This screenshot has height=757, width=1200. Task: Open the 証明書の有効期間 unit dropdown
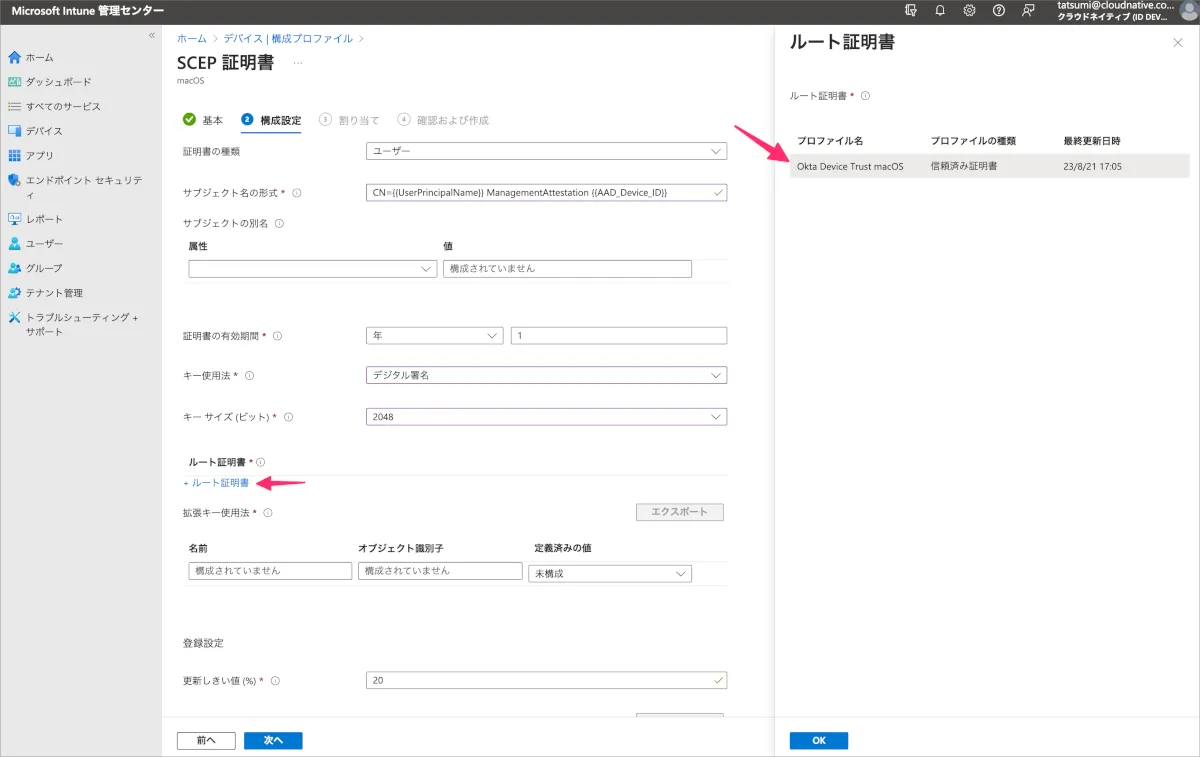(x=434, y=336)
